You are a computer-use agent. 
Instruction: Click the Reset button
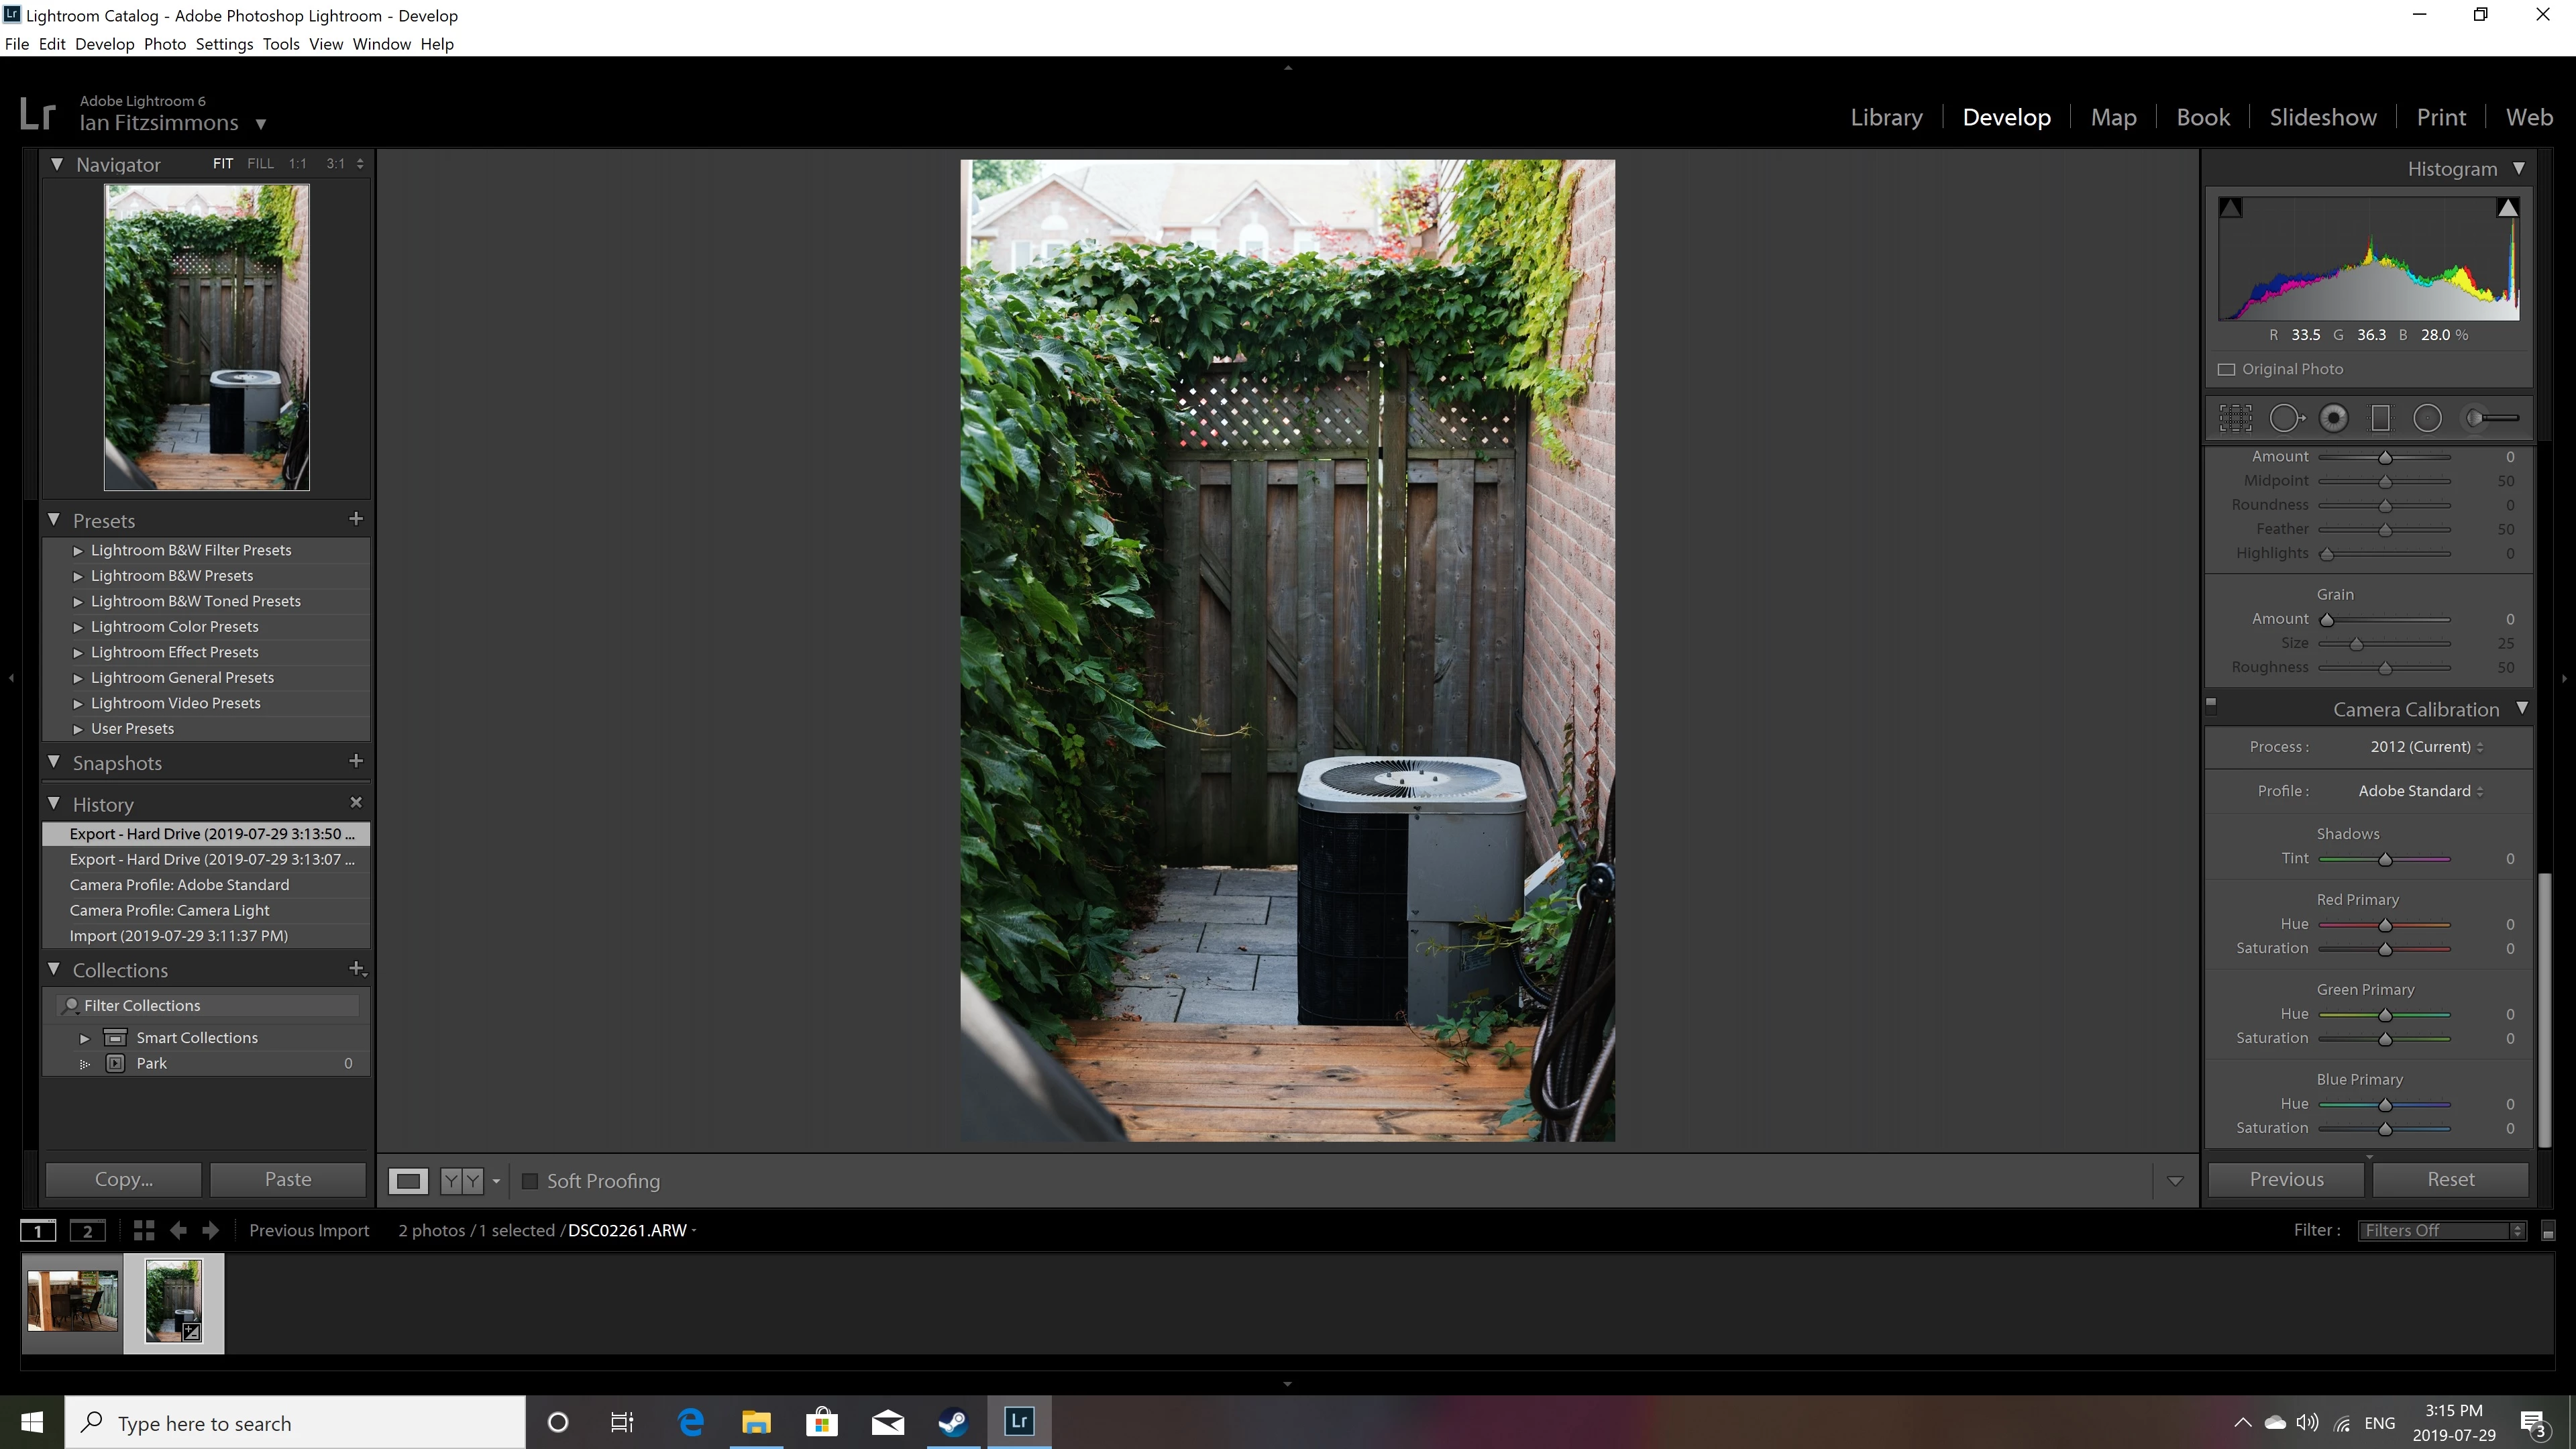point(2450,1179)
